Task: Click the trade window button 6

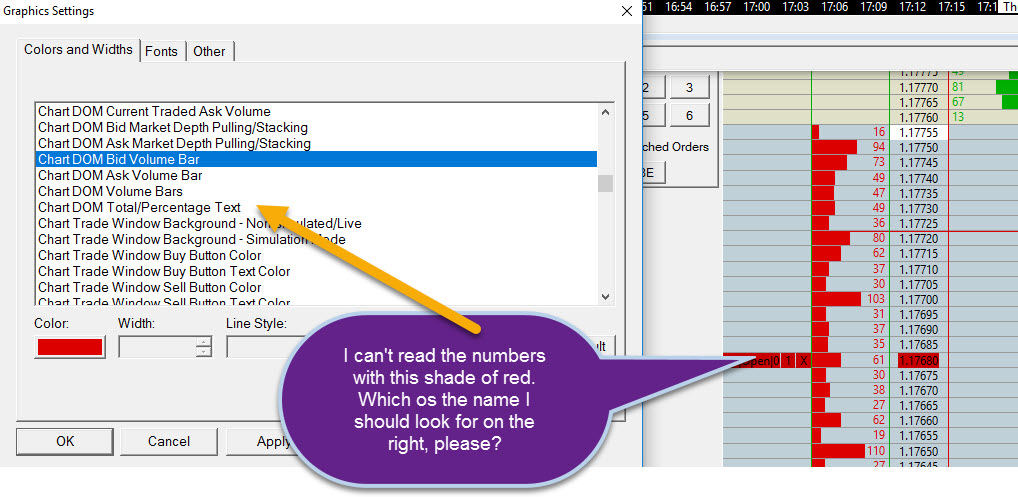Action: [689, 115]
